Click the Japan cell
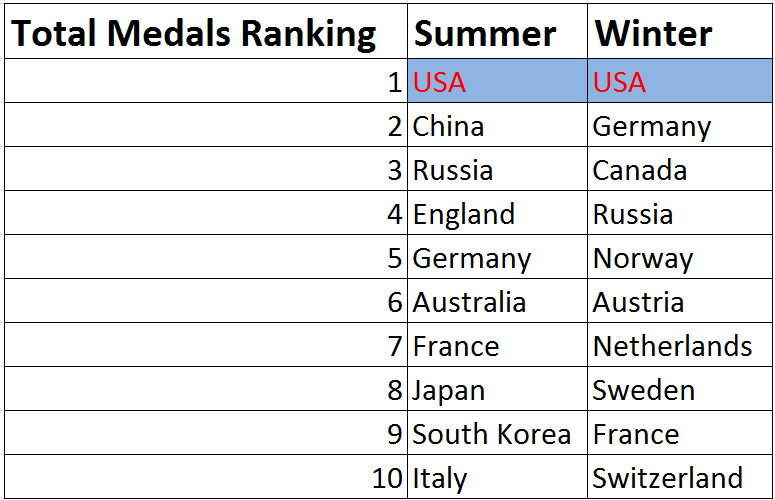Screen dimensions: 775x500 click(497, 390)
